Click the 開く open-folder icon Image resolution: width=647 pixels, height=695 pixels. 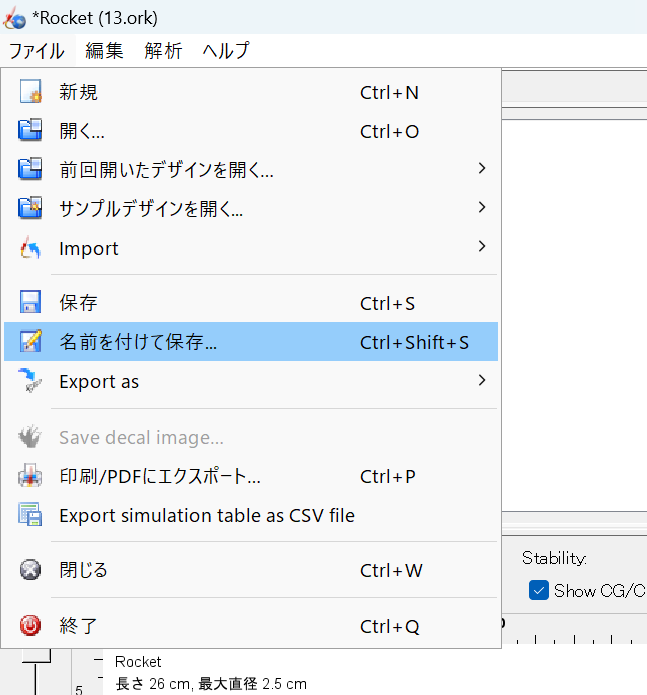31,131
